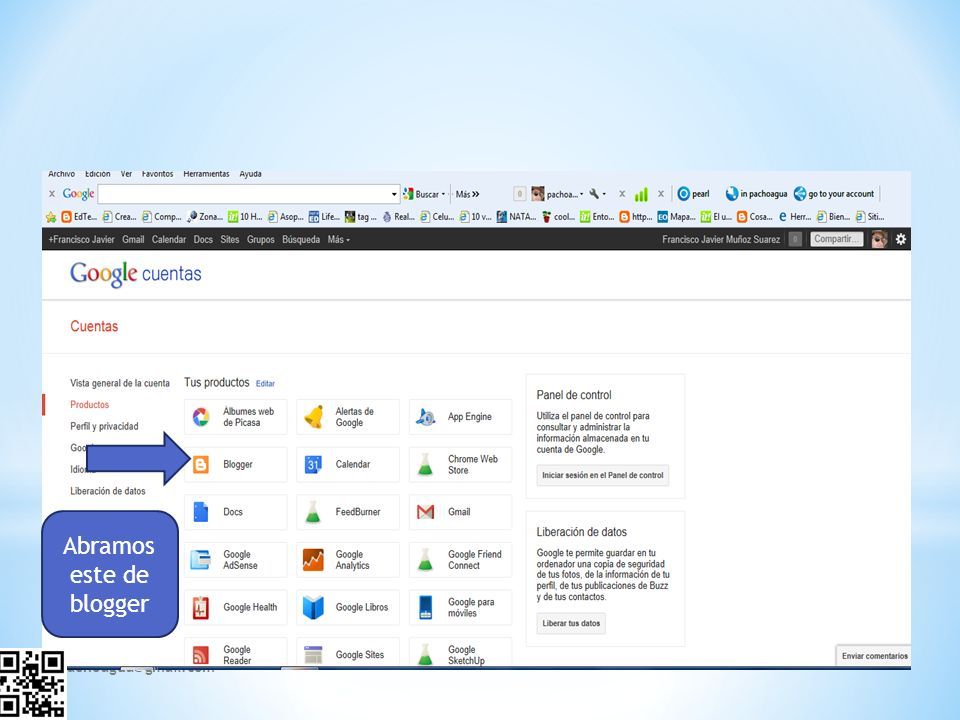Open Google SketchUp

point(460,653)
